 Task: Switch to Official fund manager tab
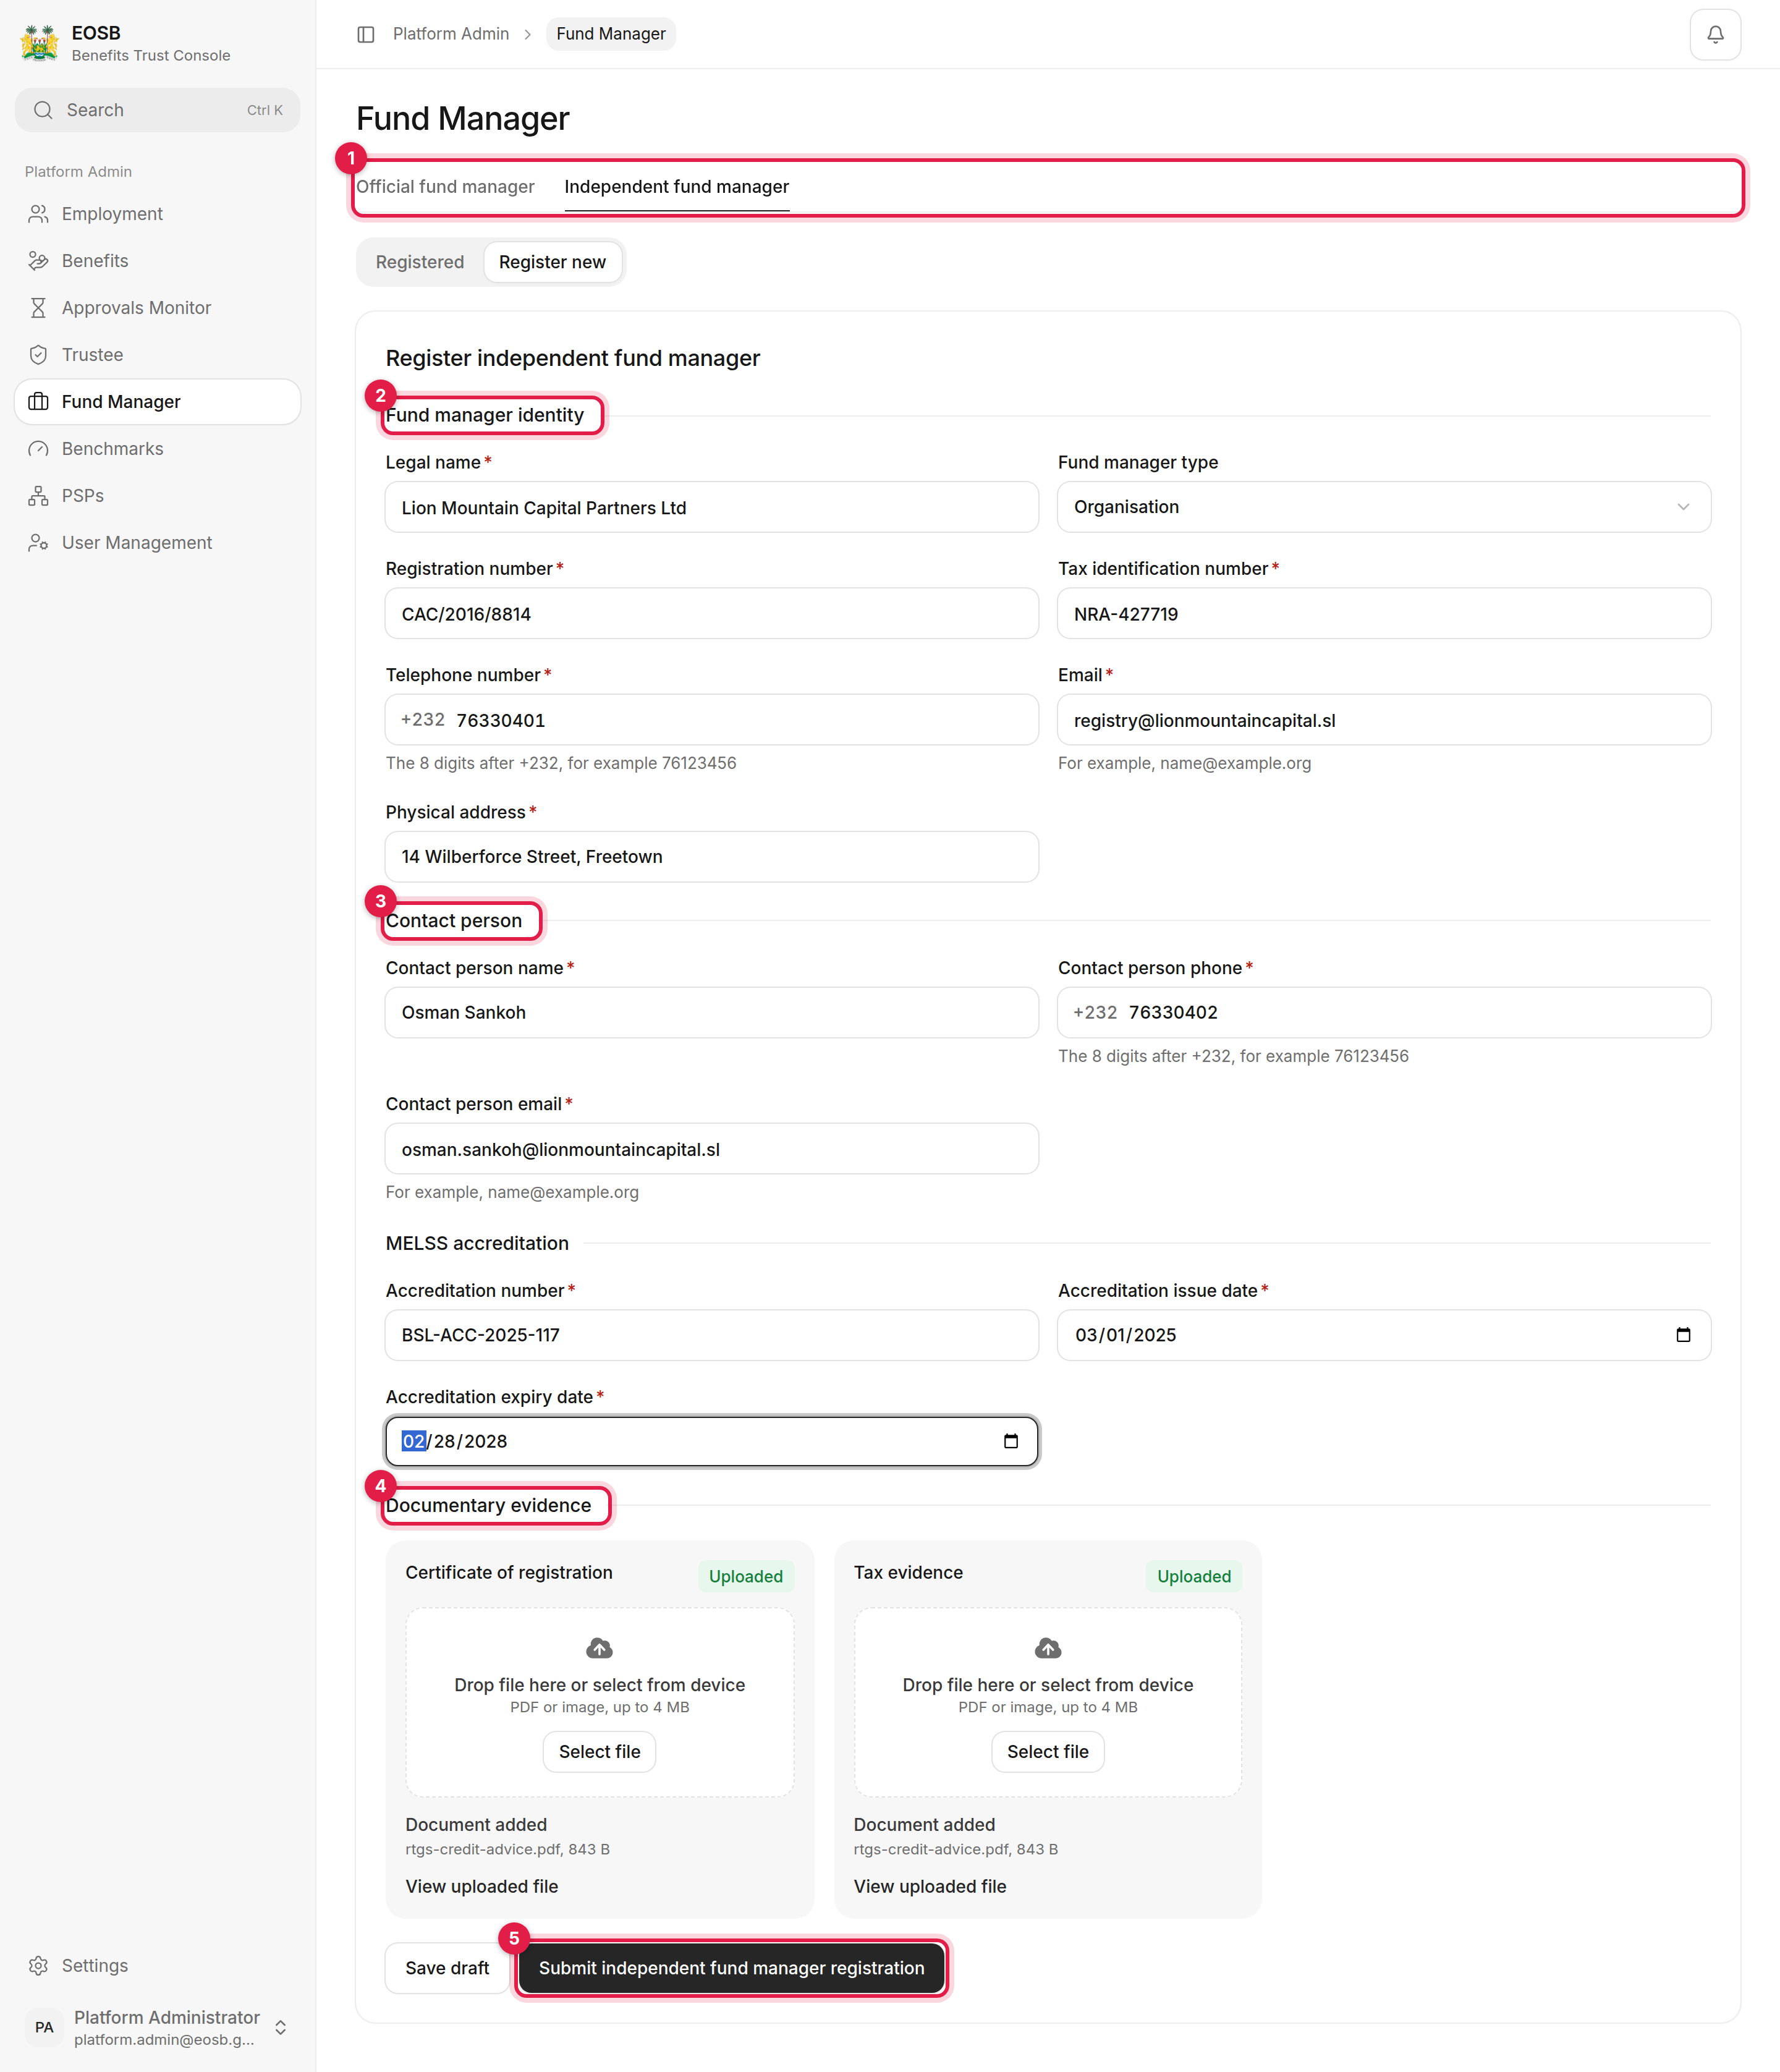(x=445, y=187)
